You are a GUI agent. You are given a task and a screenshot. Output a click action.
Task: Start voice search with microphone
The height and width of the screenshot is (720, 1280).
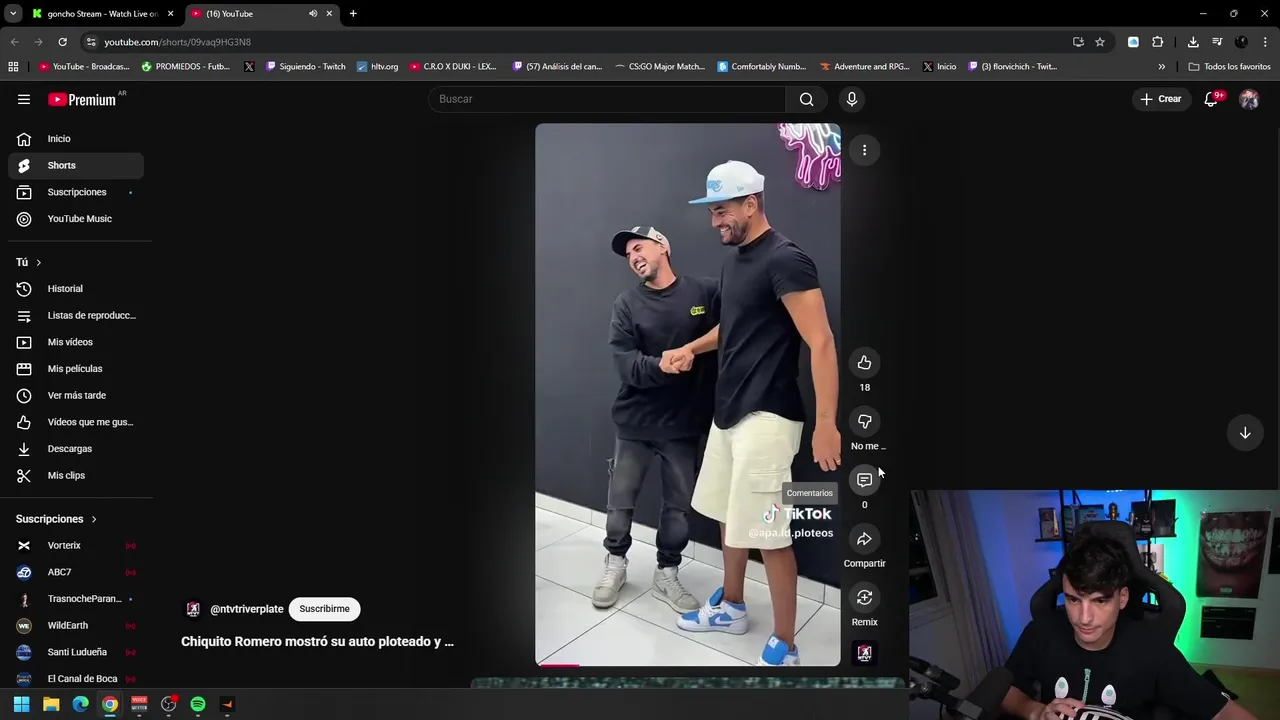coord(852,99)
